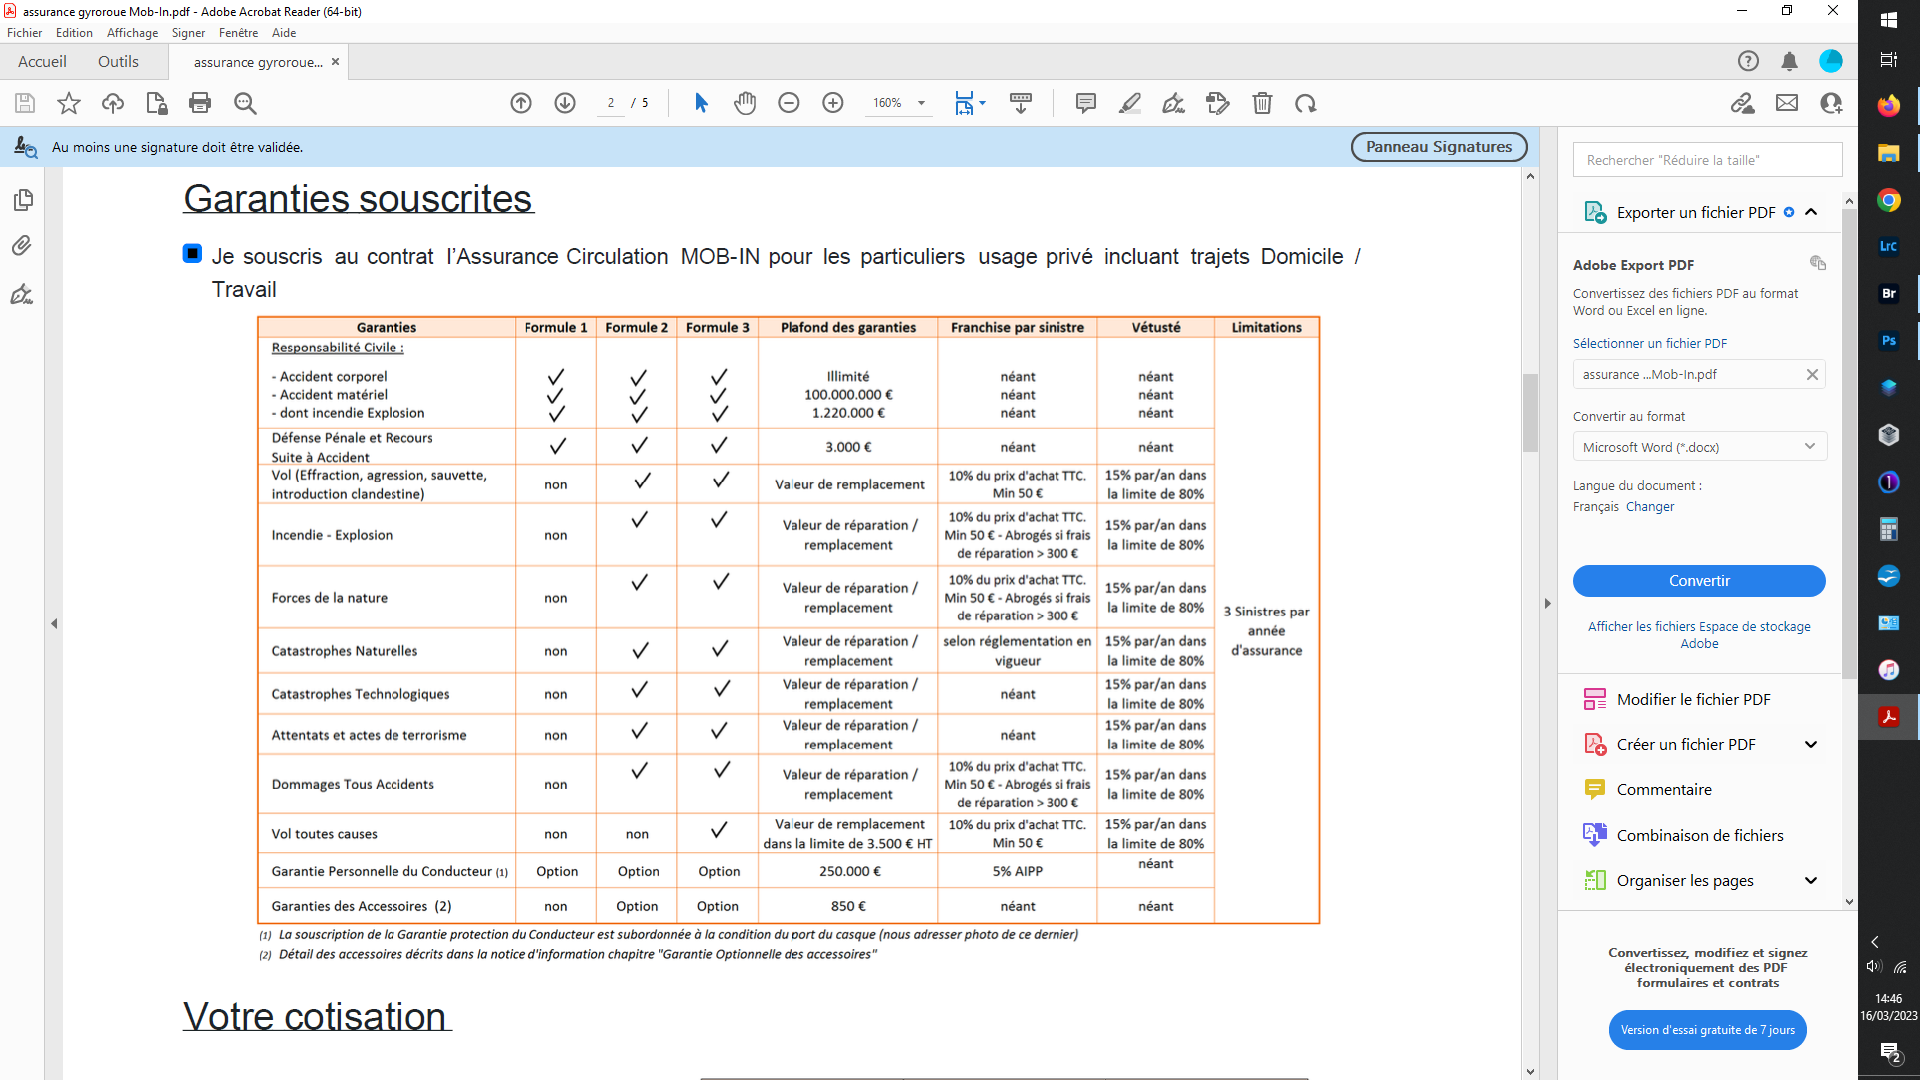Go to the previous page with the up arrow
The height and width of the screenshot is (1080, 1920).
point(521,103)
